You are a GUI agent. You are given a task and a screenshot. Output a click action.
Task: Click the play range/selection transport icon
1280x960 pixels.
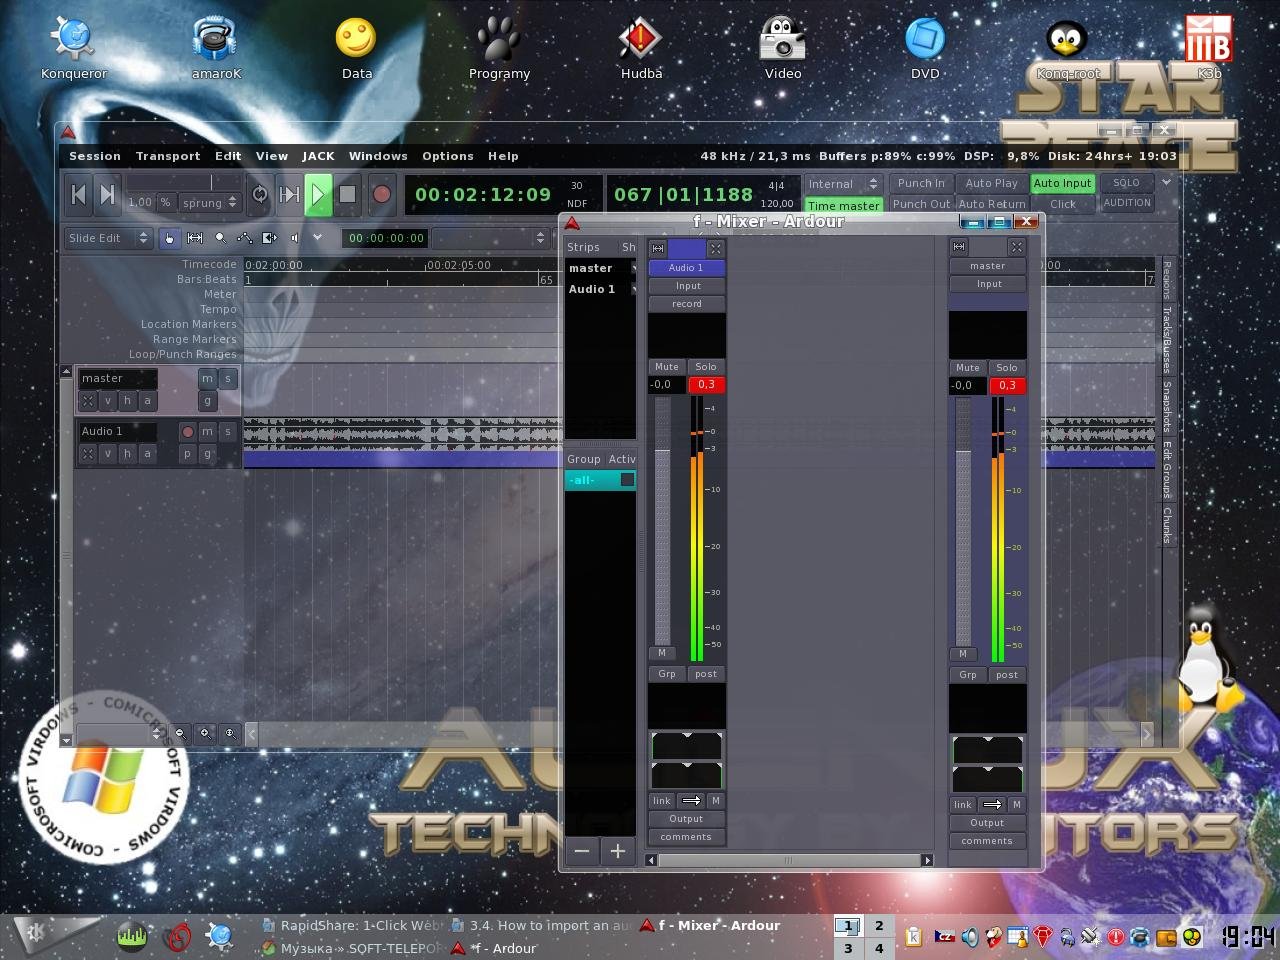pos(289,195)
